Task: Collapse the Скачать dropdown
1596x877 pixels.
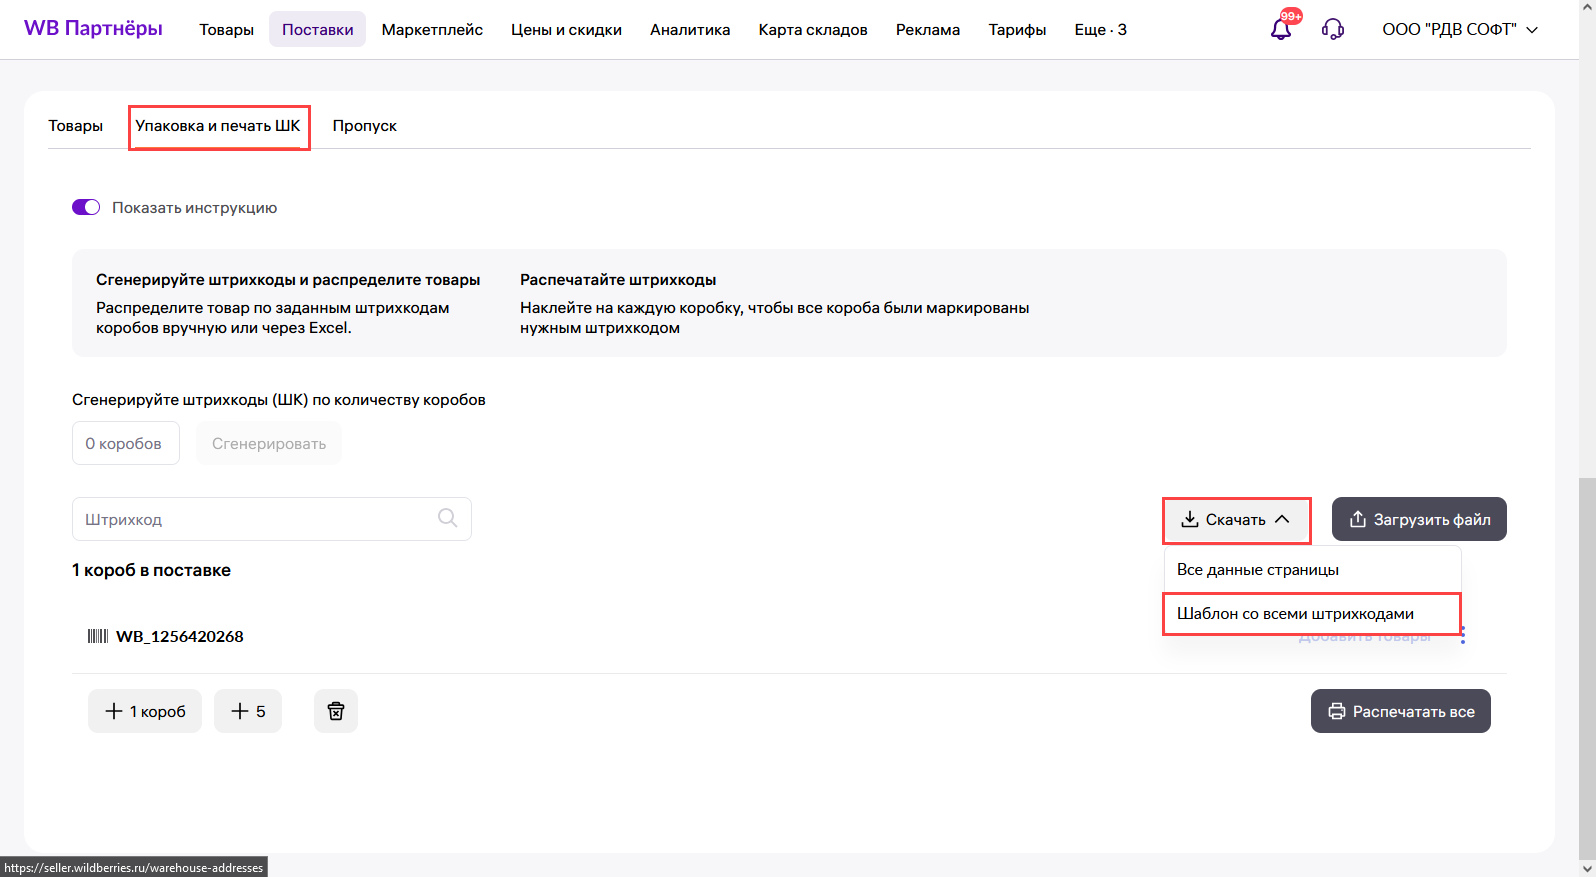Action: [1236, 520]
